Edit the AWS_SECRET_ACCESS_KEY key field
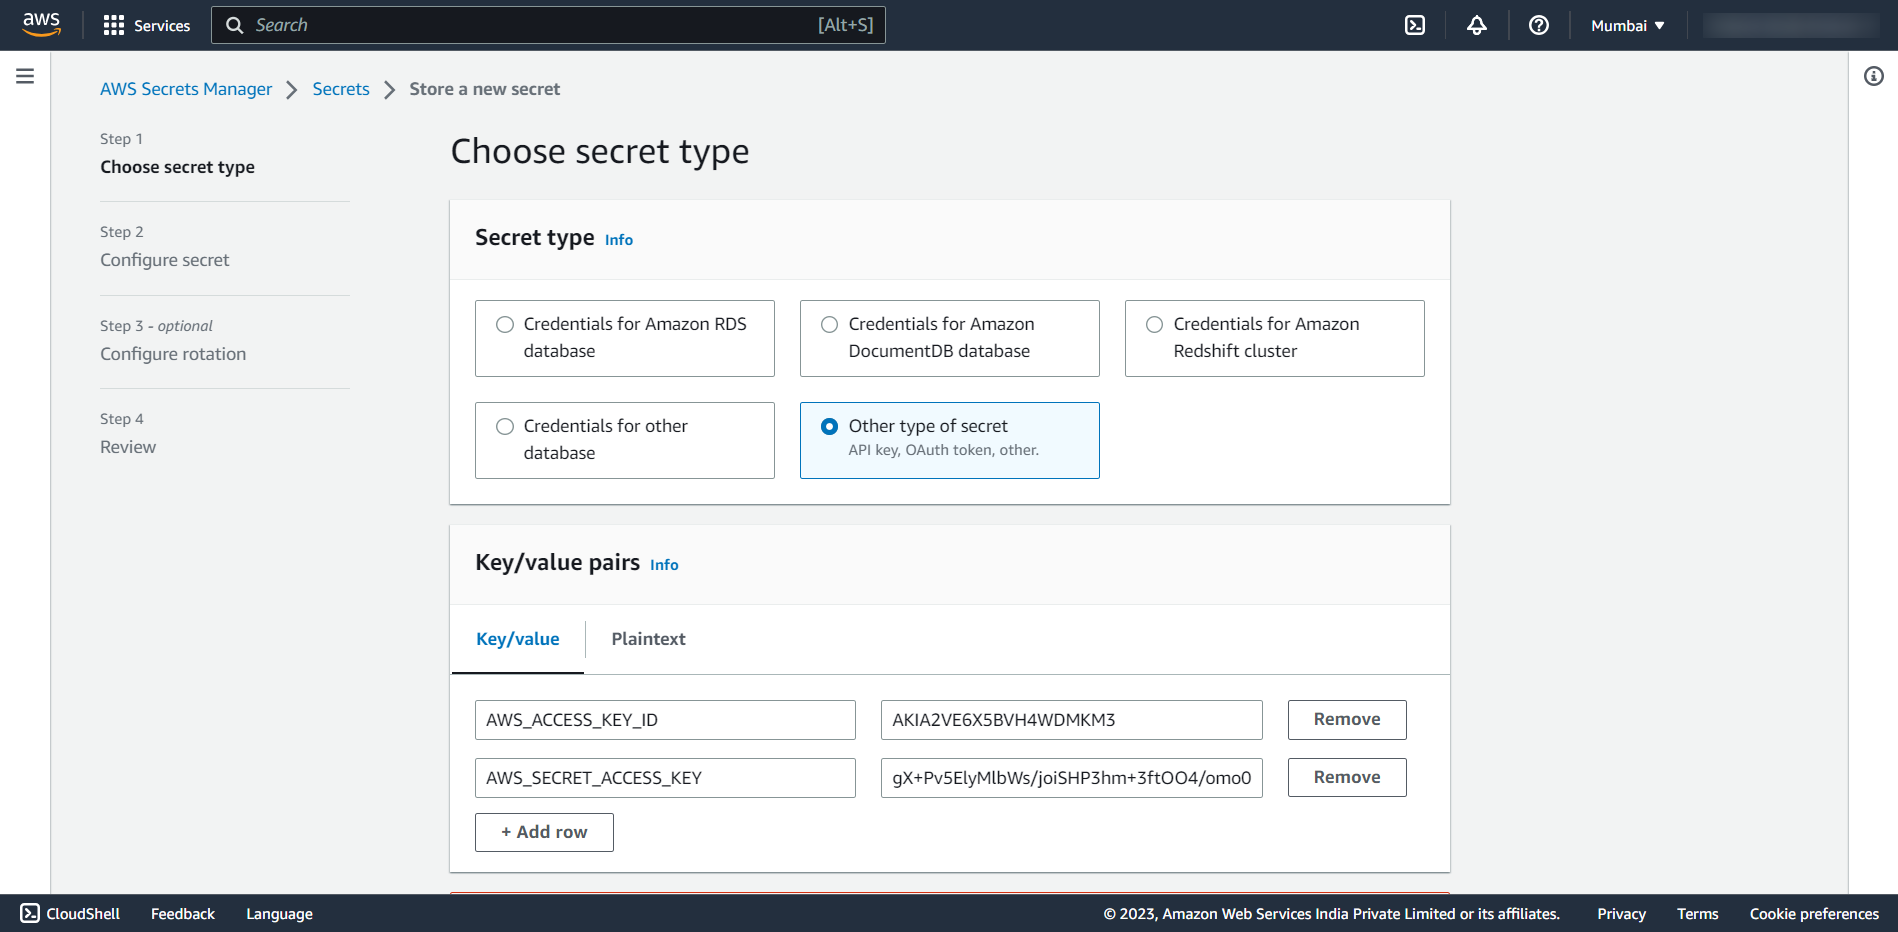This screenshot has width=1898, height=932. 665,778
